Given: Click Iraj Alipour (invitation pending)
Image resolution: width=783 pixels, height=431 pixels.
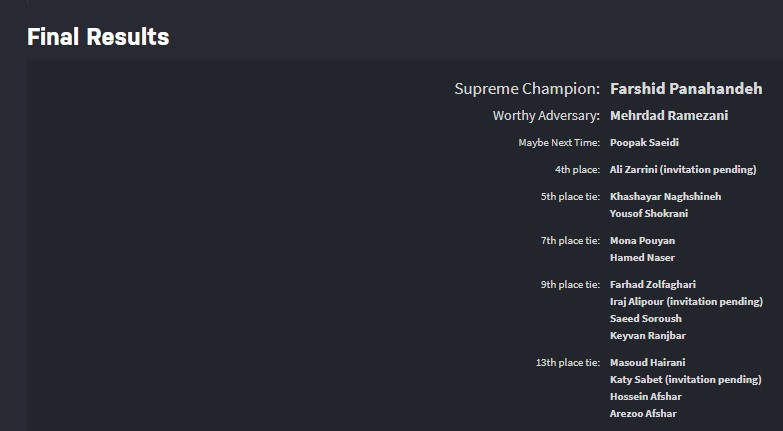Looking at the screenshot, I should point(686,302).
